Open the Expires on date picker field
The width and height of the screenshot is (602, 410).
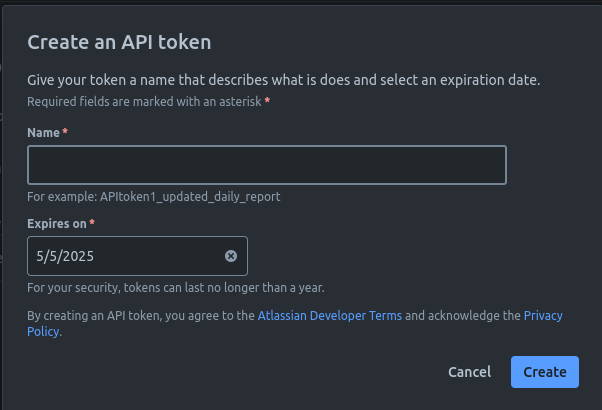coord(137,256)
